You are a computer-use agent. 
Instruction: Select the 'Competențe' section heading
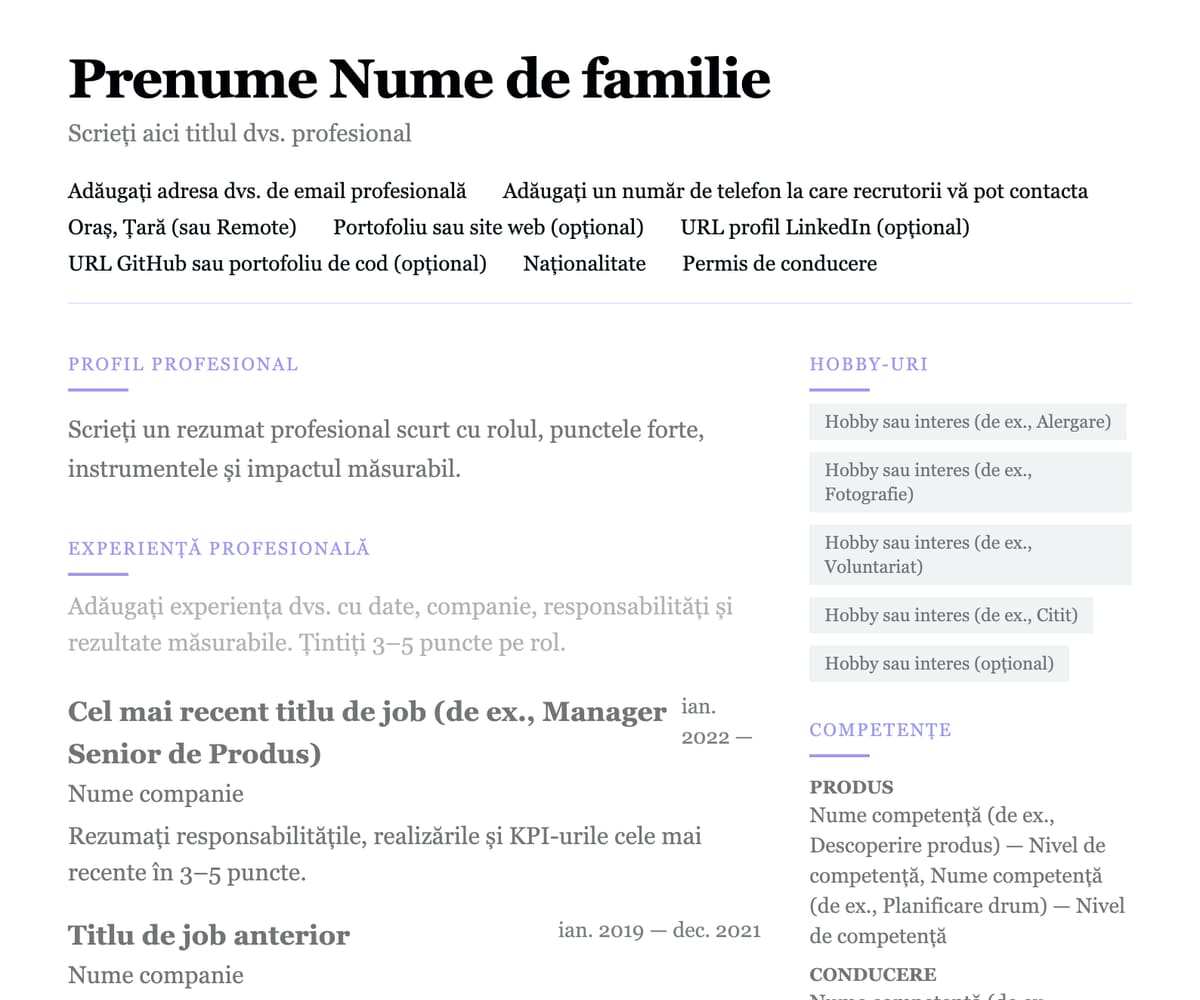click(x=880, y=730)
